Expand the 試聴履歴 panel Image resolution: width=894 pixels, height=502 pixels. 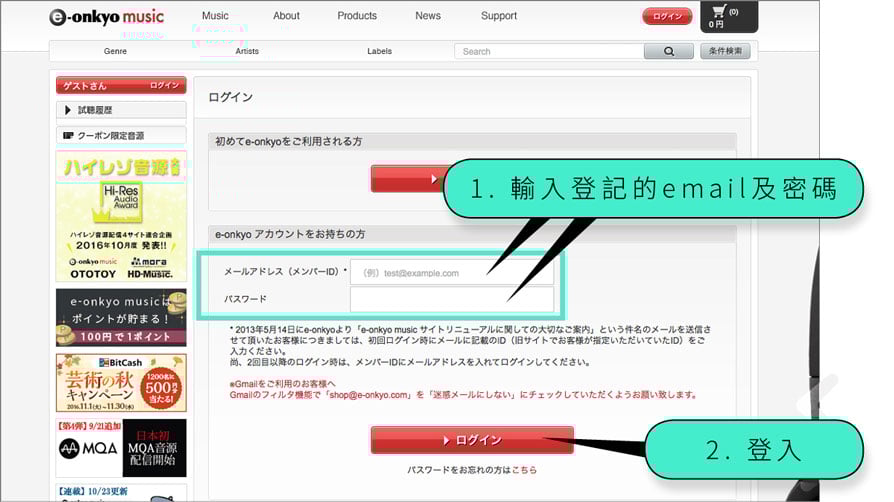[x=121, y=110]
